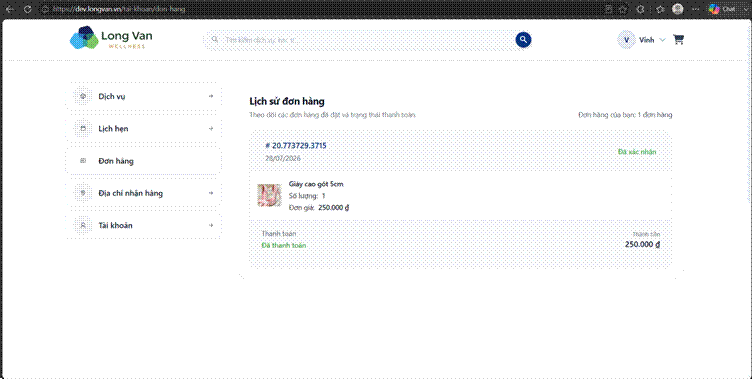This screenshot has height=379, width=752.
Task: Click the V user avatar circle
Action: pyautogui.click(x=626, y=40)
